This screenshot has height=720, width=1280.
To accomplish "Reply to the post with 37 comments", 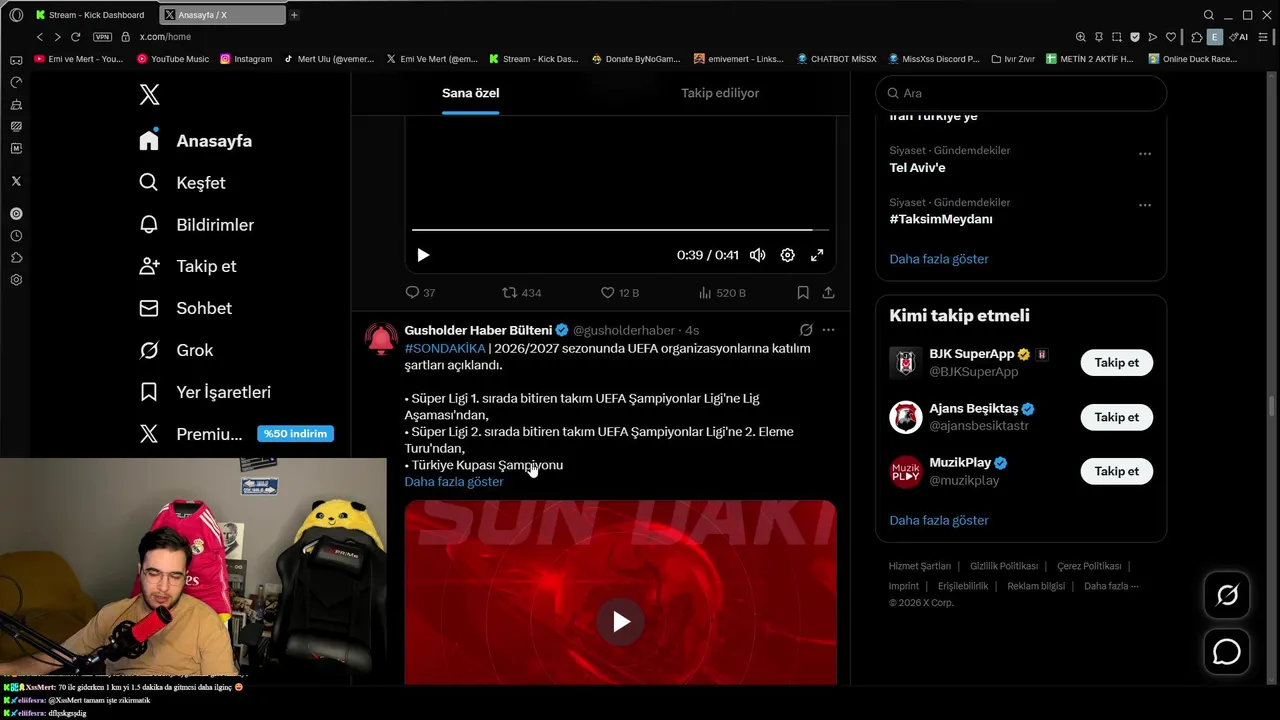I will coord(420,293).
